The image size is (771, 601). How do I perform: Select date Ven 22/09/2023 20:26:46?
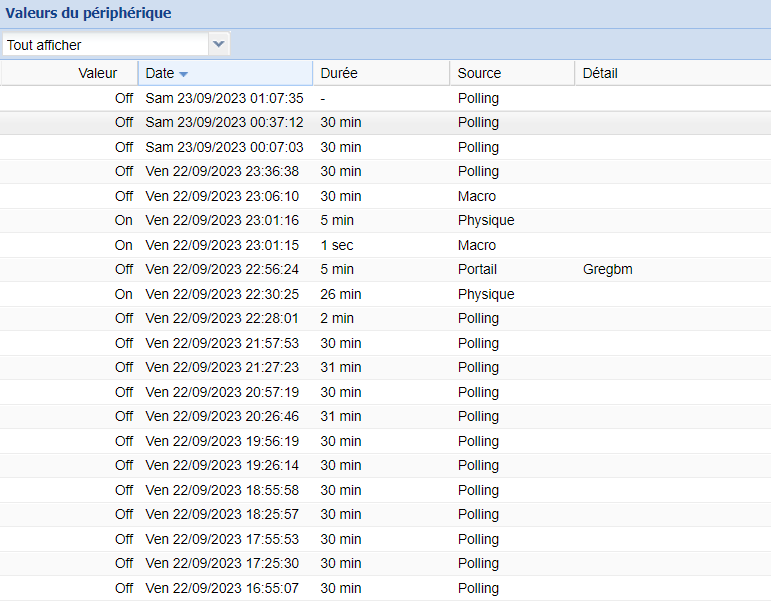point(222,416)
